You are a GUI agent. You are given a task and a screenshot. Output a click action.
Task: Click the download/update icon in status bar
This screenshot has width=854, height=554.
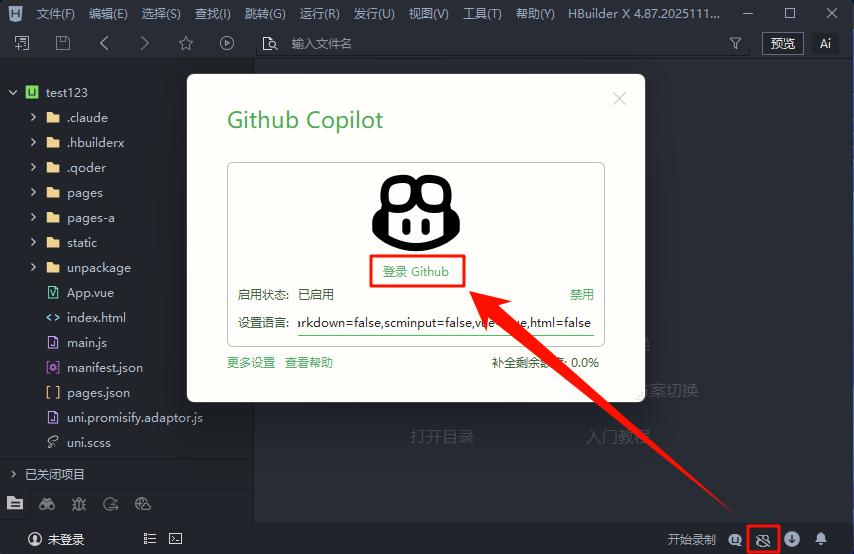pos(792,539)
